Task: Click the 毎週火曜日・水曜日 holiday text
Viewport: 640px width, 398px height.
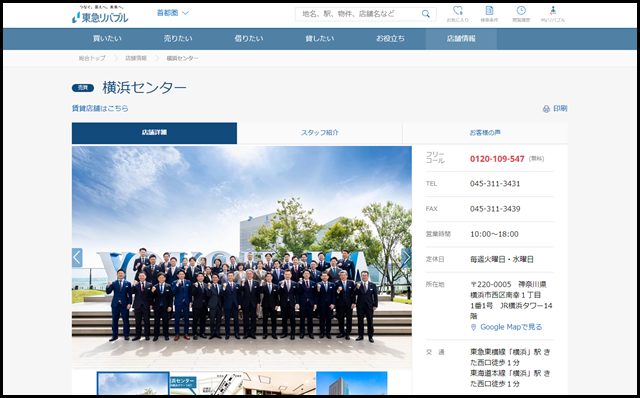Action: [x=502, y=259]
